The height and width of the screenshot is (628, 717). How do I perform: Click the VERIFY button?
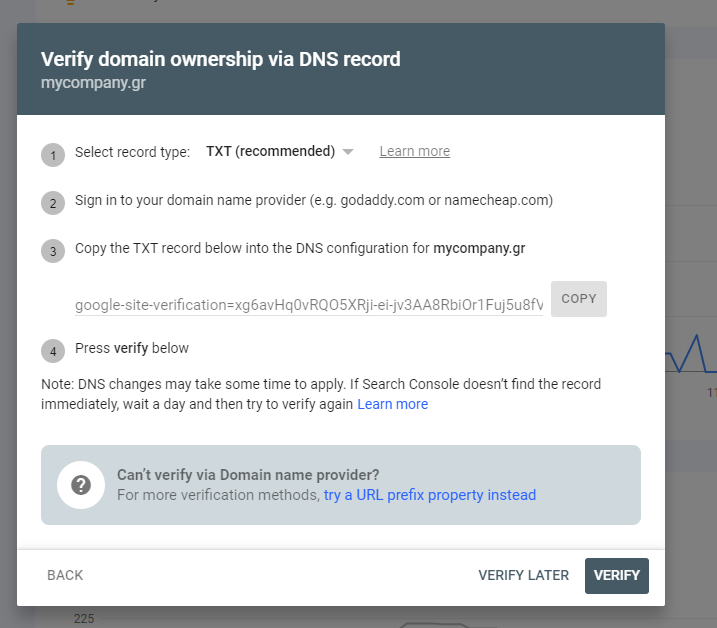(x=616, y=575)
